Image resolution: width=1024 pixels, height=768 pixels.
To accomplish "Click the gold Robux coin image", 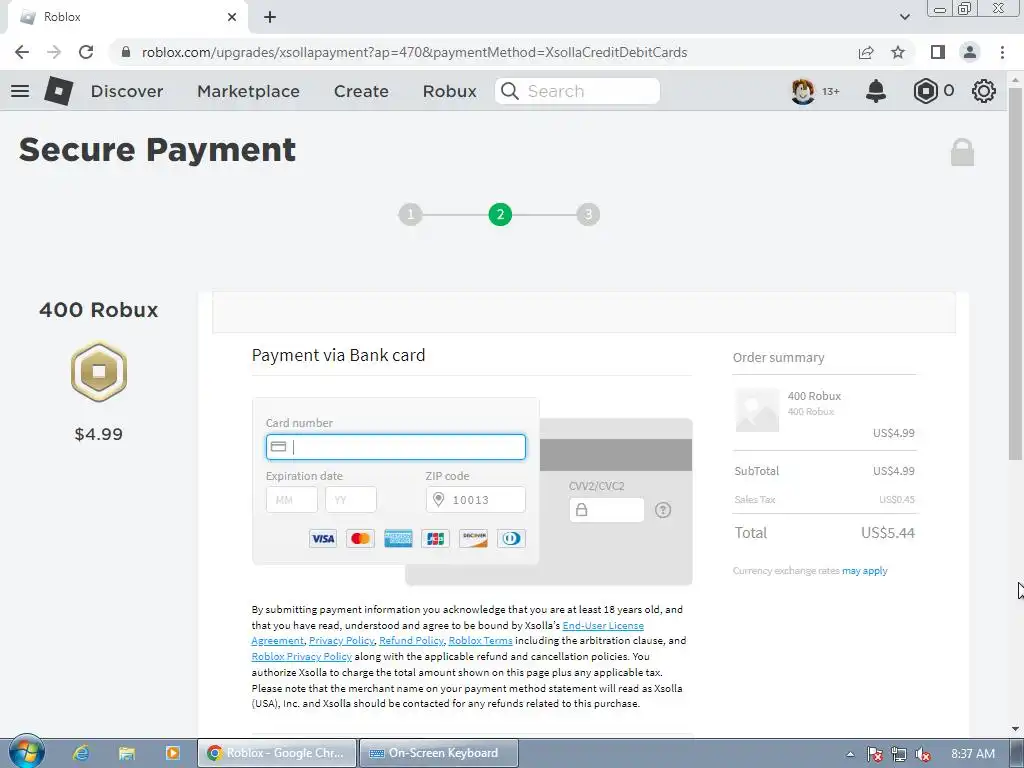I will [99, 372].
